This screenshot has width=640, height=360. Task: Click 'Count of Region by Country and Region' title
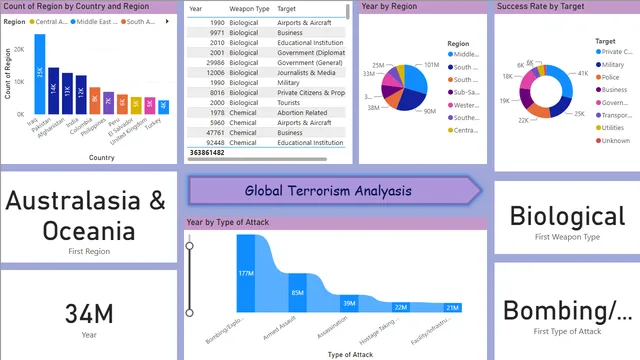pyautogui.click(x=76, y=6)
